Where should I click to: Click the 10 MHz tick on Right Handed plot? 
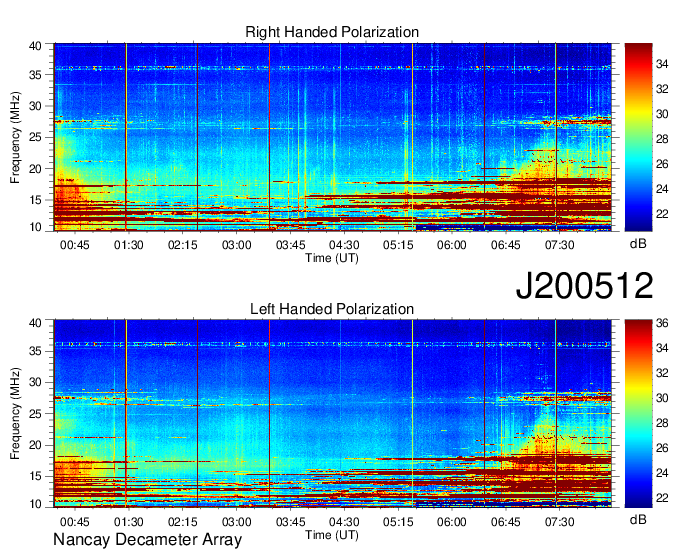[x=35, y=227]
